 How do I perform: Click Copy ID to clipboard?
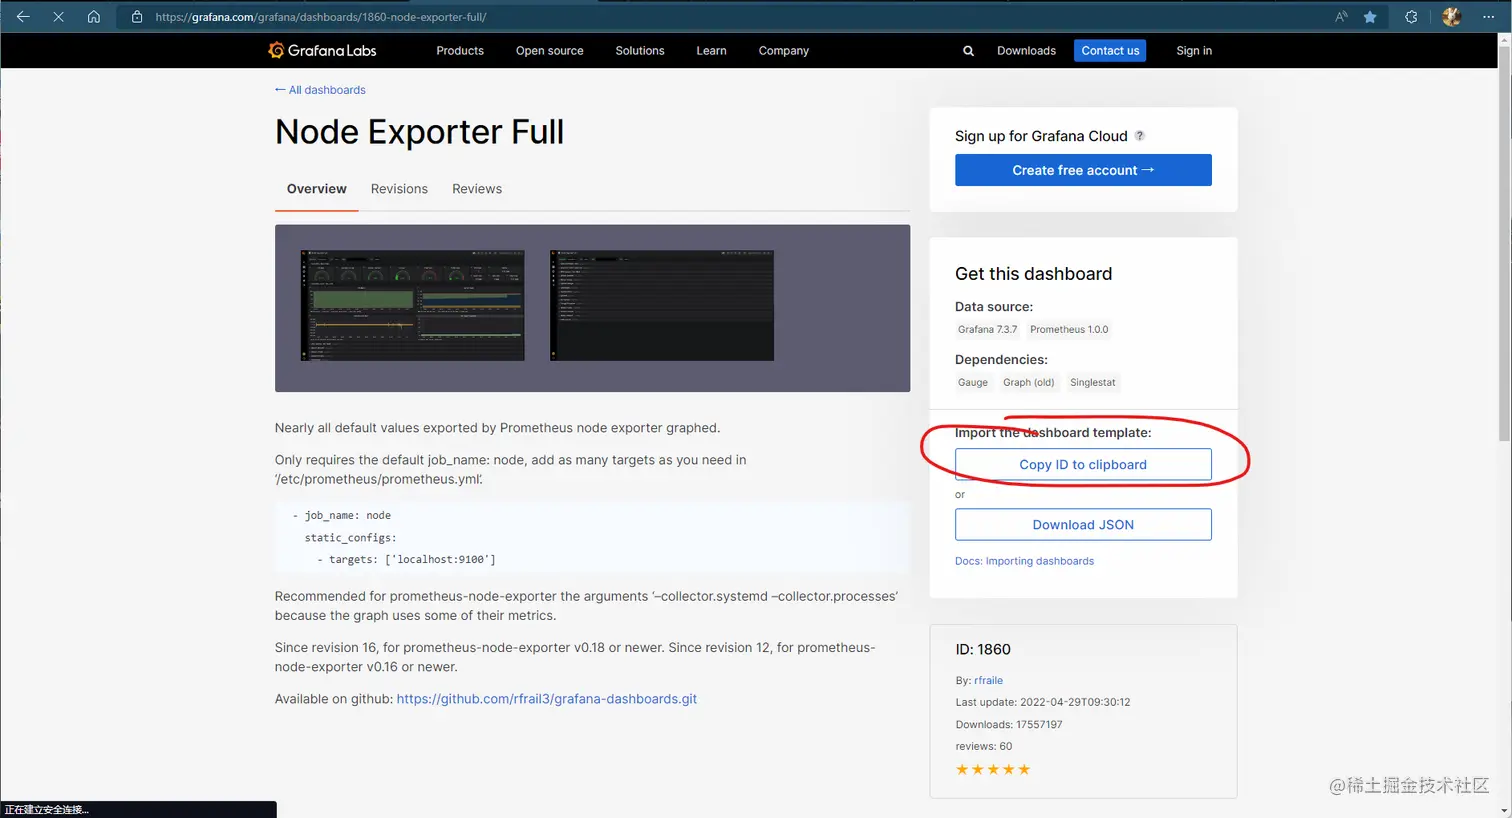click(1083, 465)
